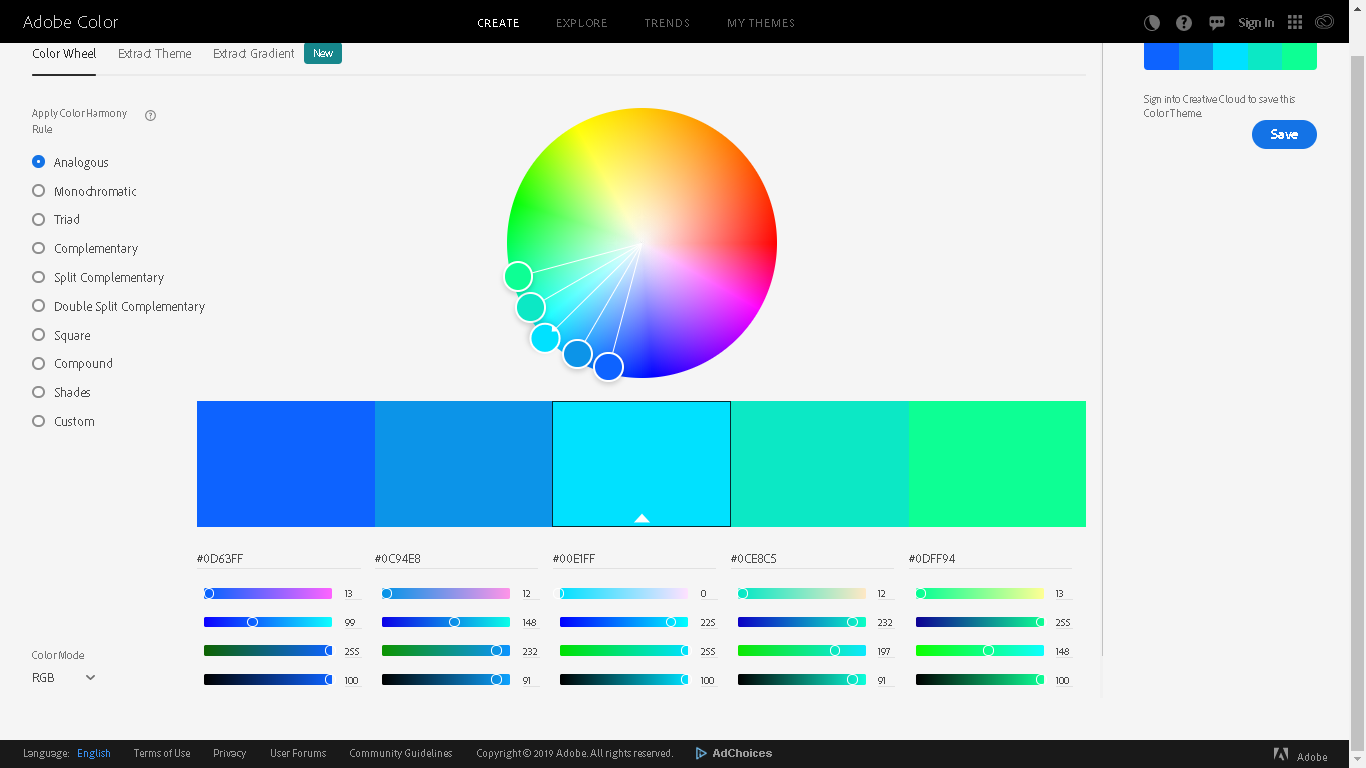Click the Adobe Color logo
The width and height of the screenshot is (1366, 768).
(70, 22)
